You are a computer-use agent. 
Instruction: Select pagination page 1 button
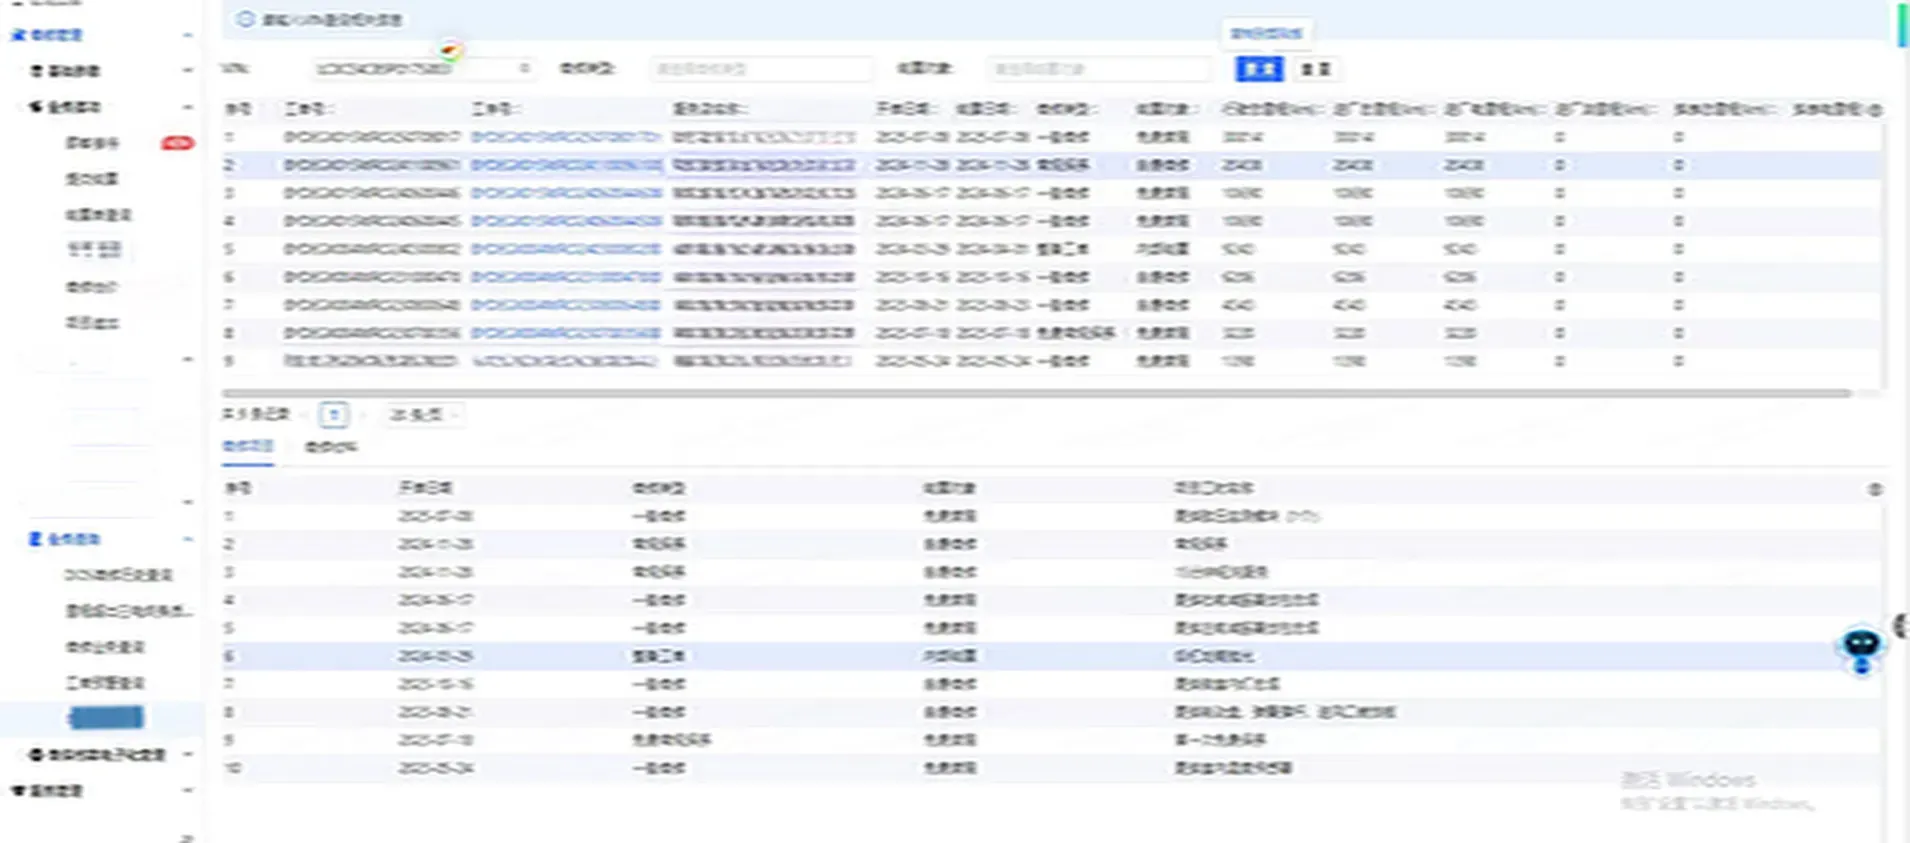(x=334, y=414)
